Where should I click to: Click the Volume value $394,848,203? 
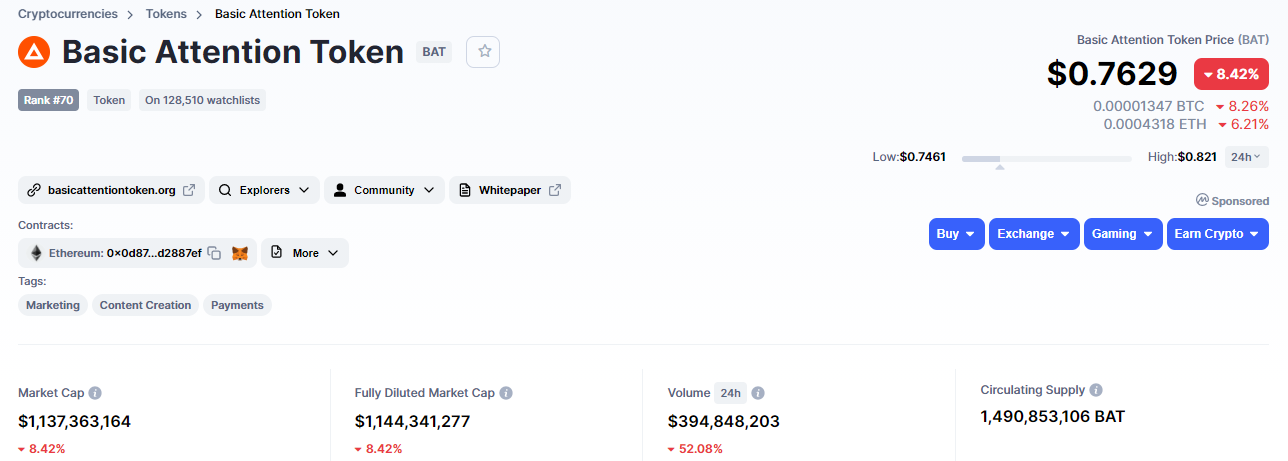(x=724, y=421)
